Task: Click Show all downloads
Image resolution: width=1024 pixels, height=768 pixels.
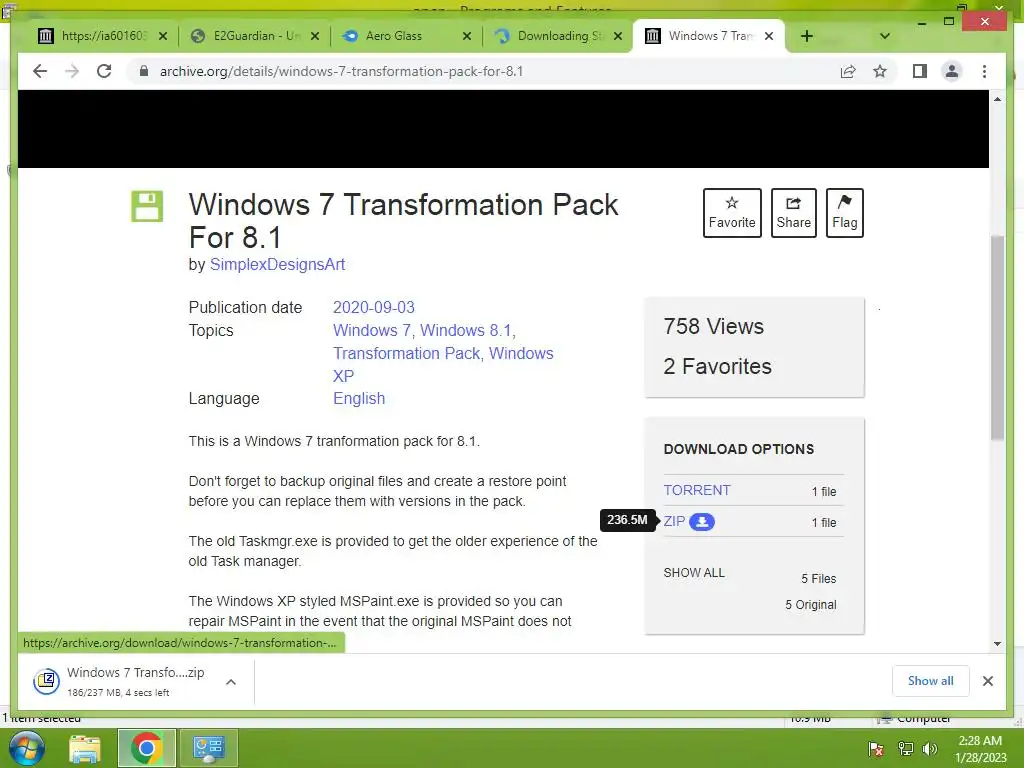Action: tap(931, 681)
